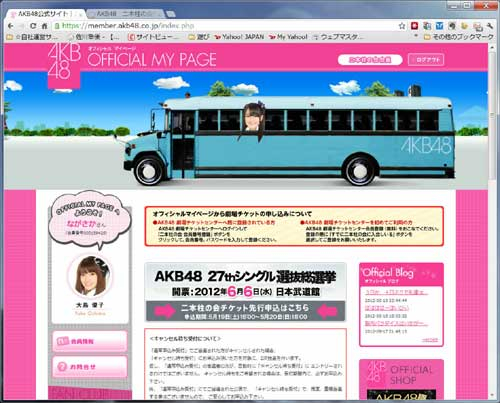Click the scrollbar up arrow

492,47
